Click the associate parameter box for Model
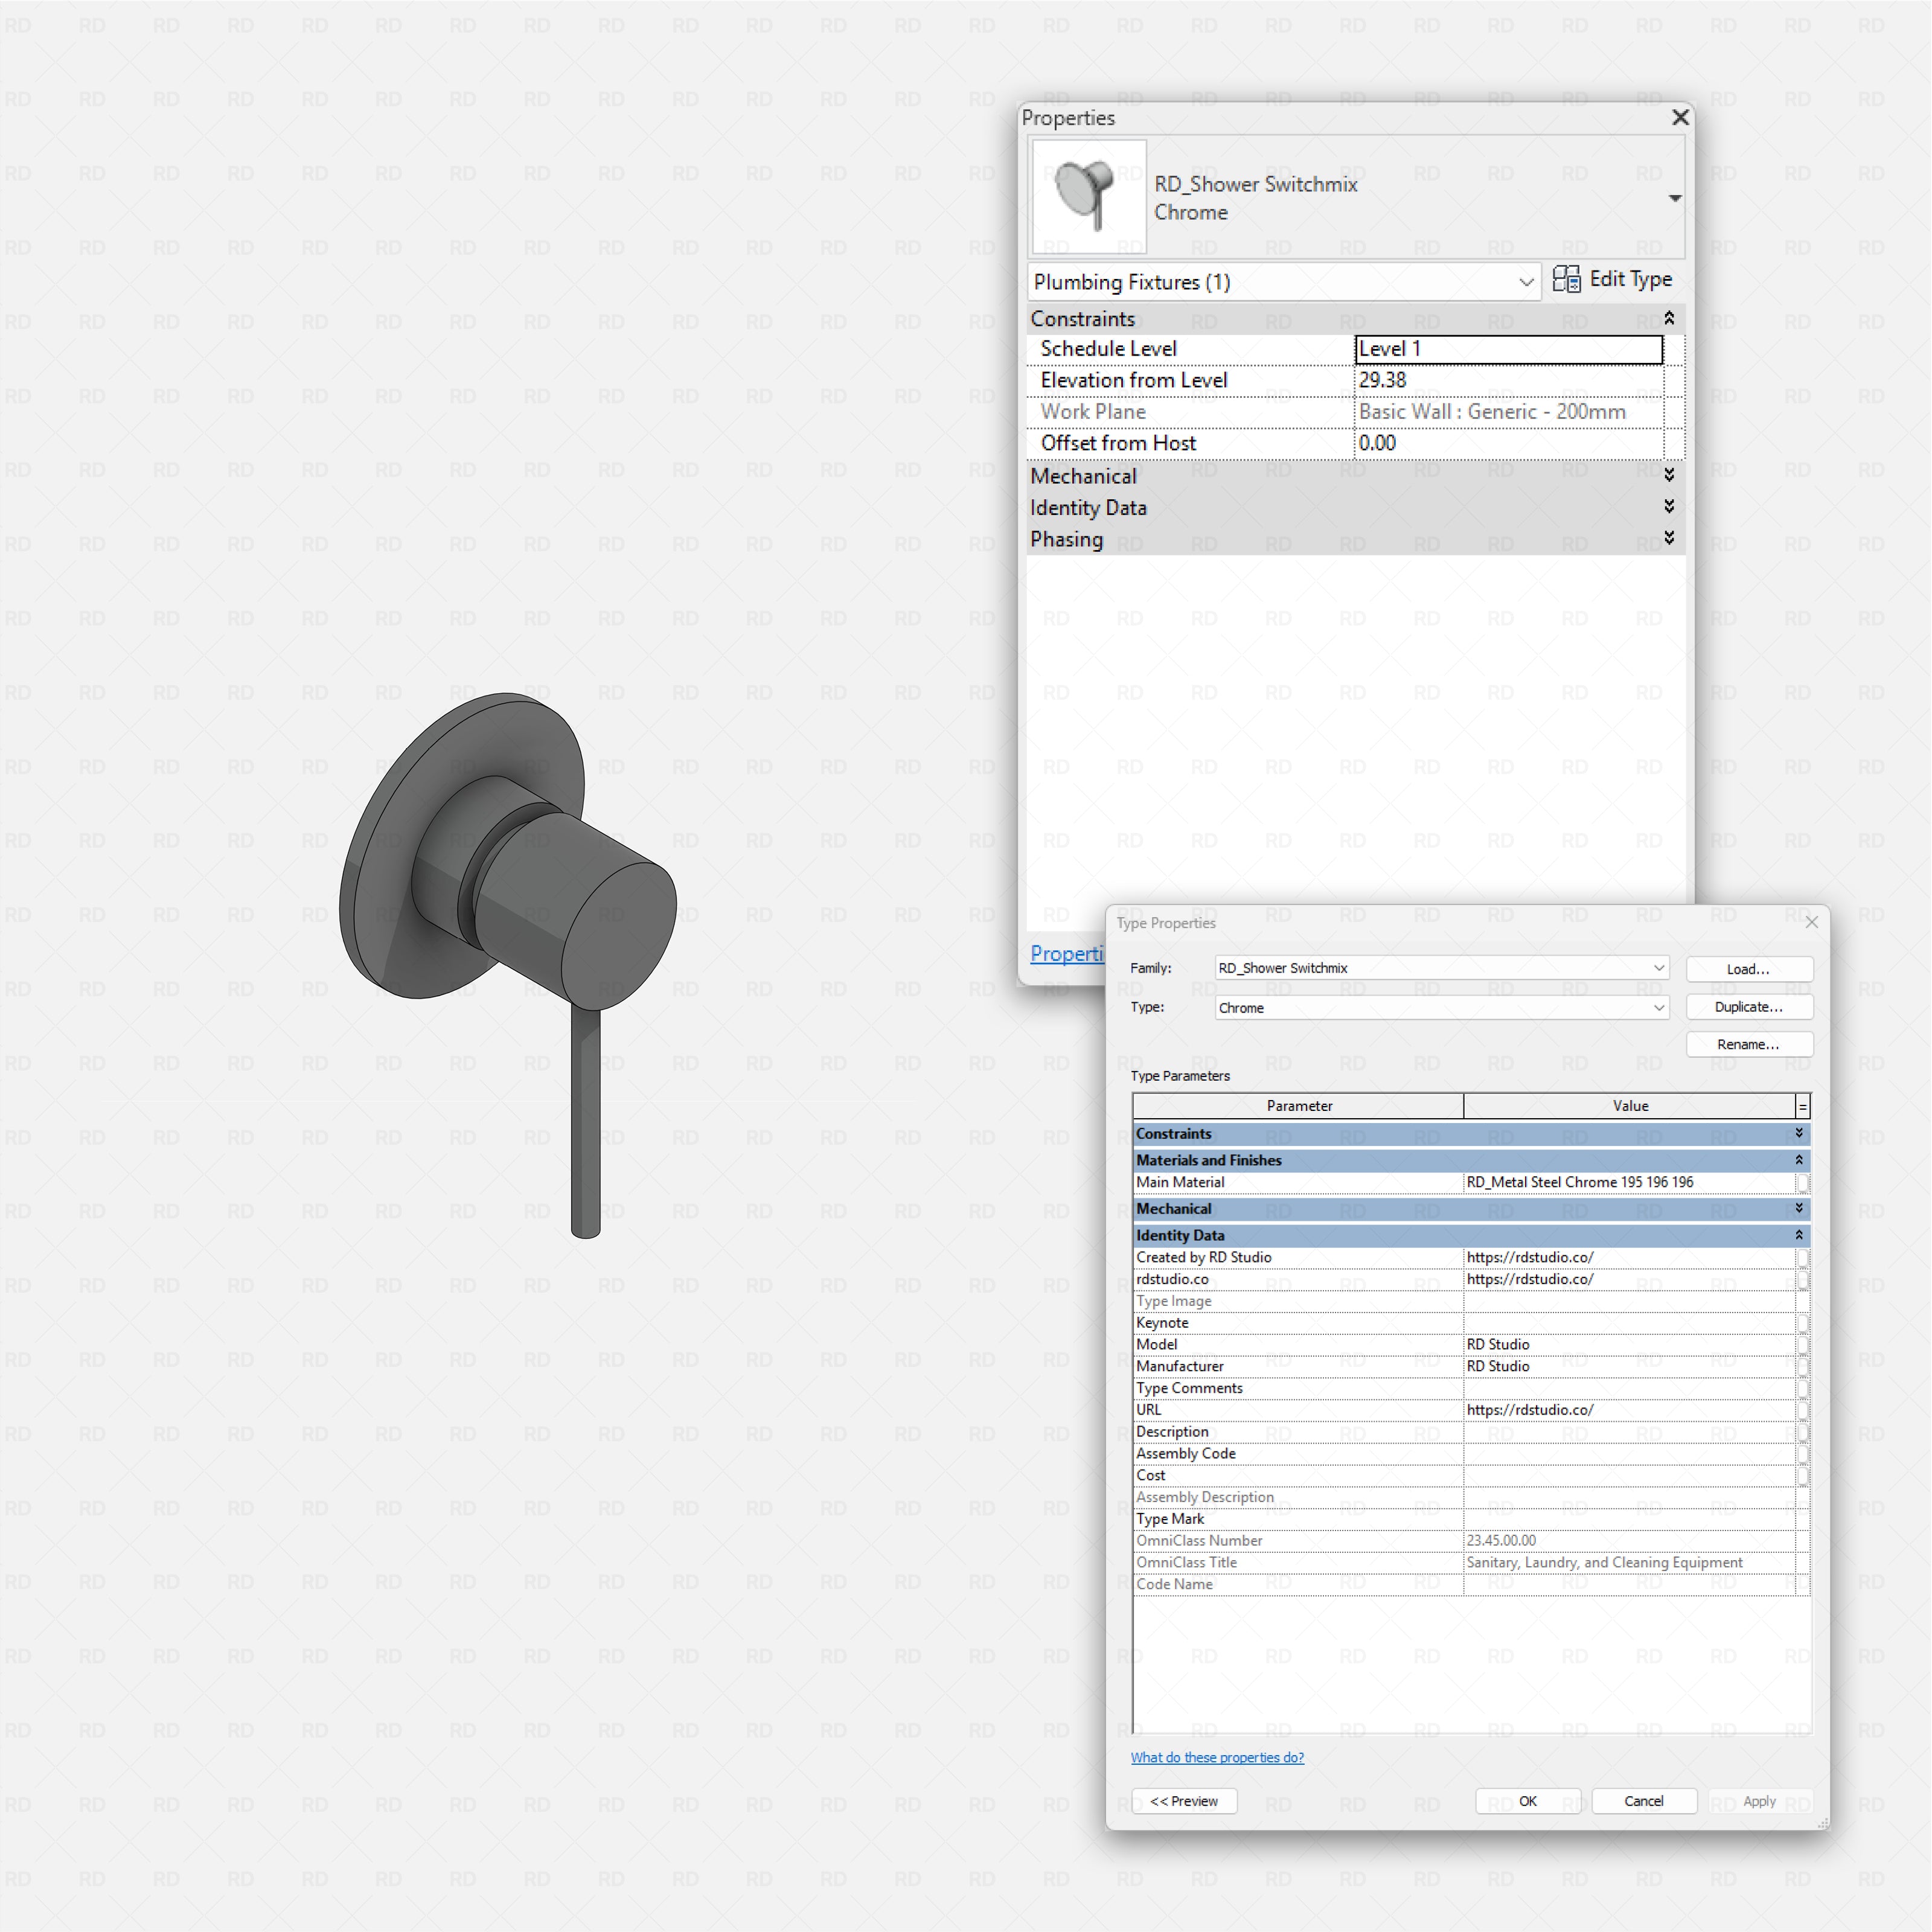 1802,1345
